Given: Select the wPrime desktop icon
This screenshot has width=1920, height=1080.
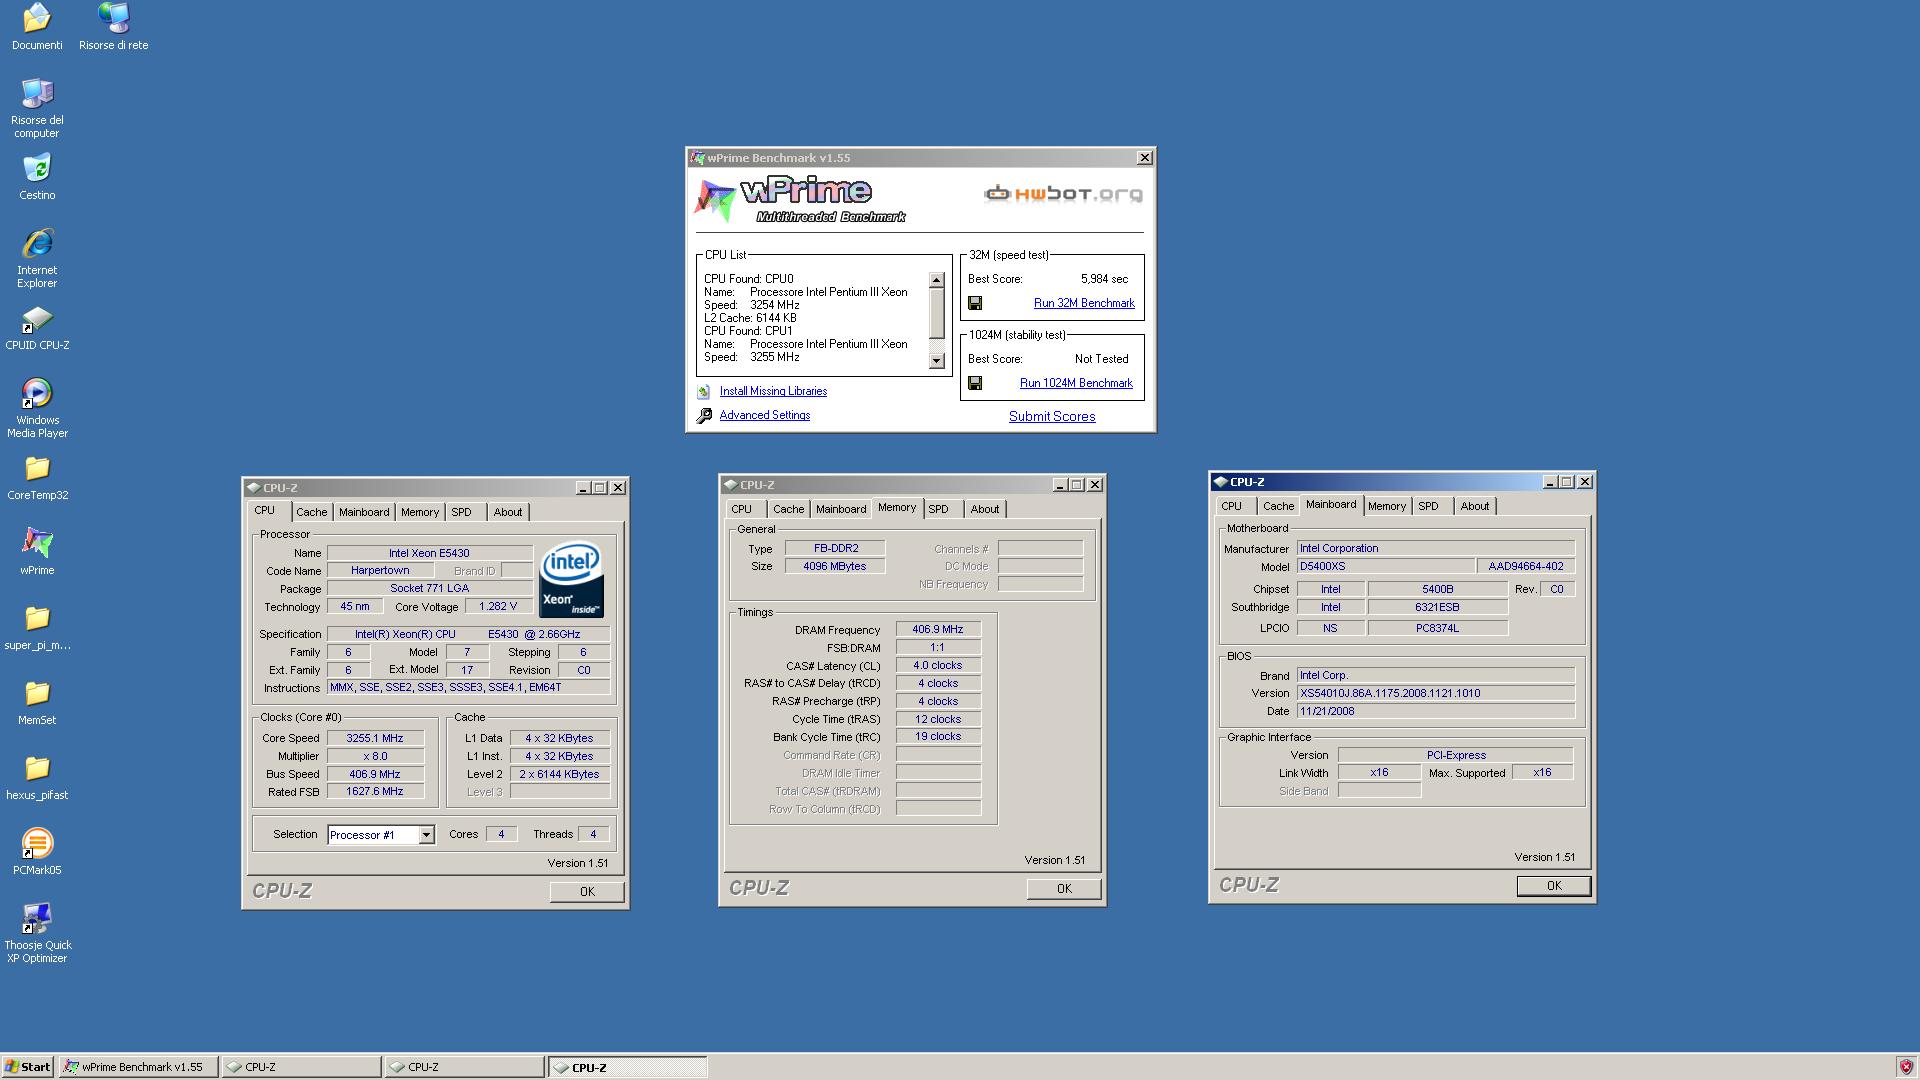Looking at the screenshot, I should pos(37,552).
